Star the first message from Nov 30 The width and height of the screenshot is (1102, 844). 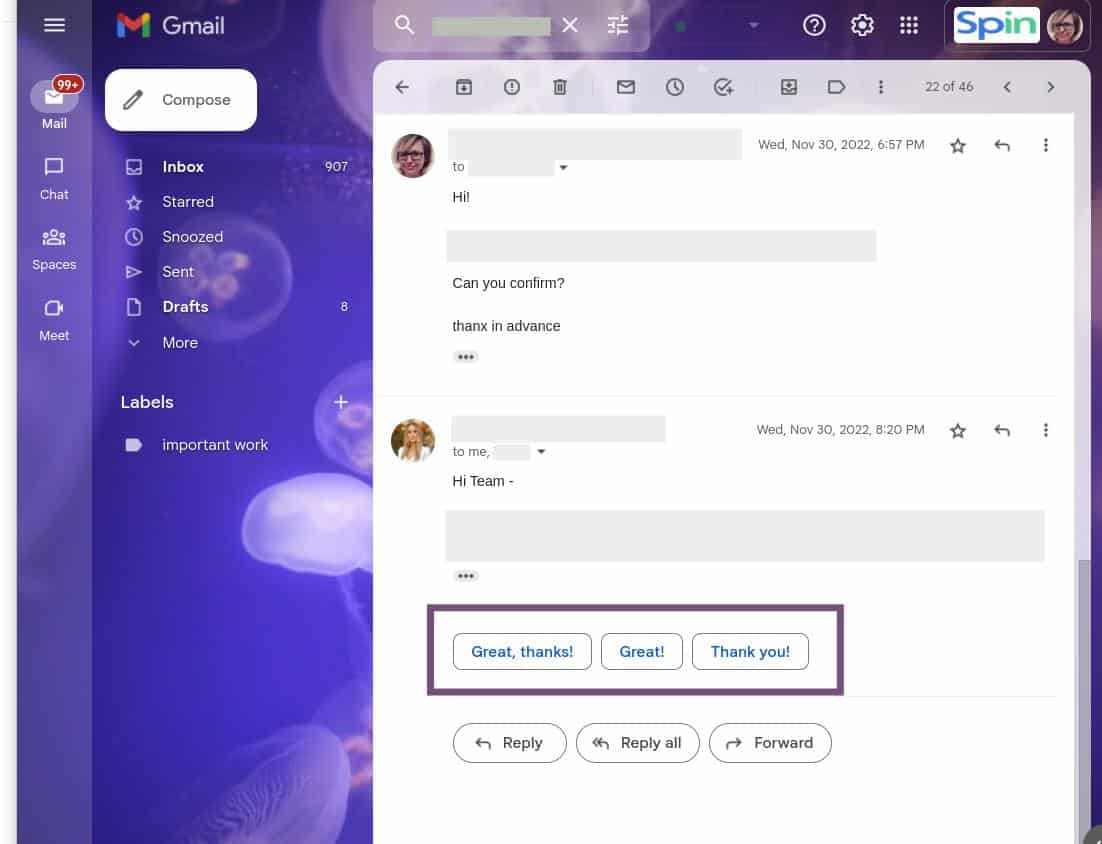[957, 145]
